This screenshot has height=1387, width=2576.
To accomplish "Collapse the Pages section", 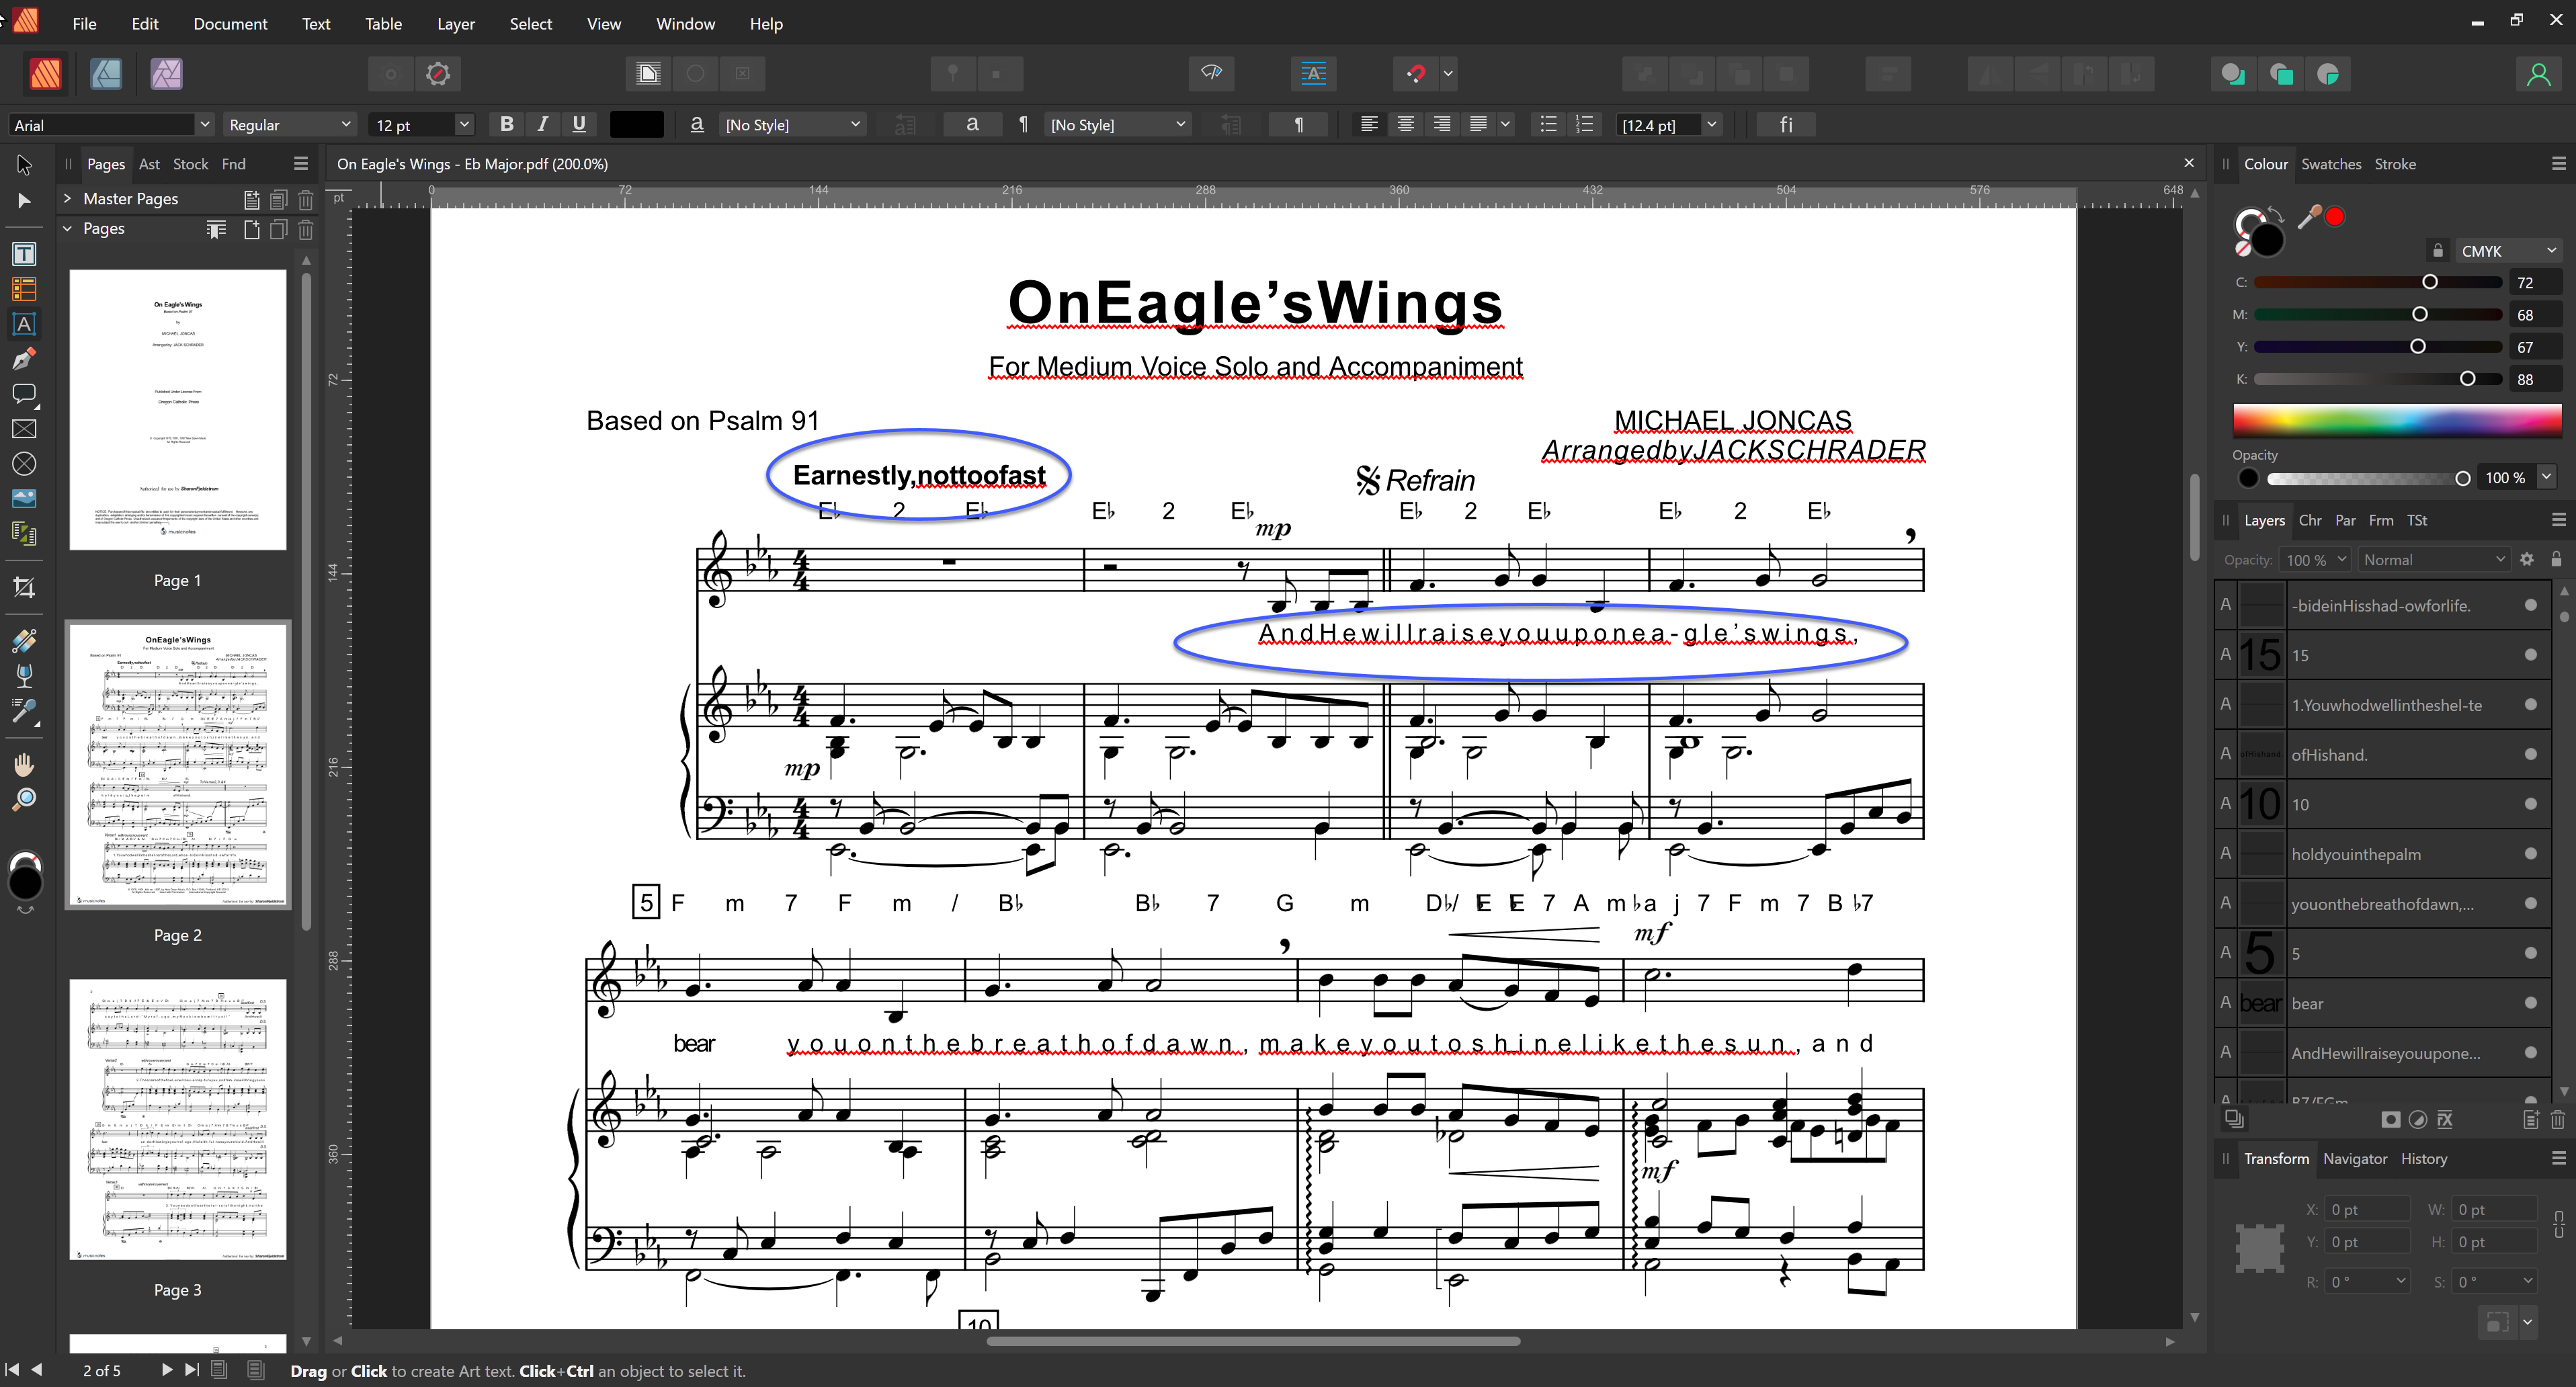I will pos(67,228).
